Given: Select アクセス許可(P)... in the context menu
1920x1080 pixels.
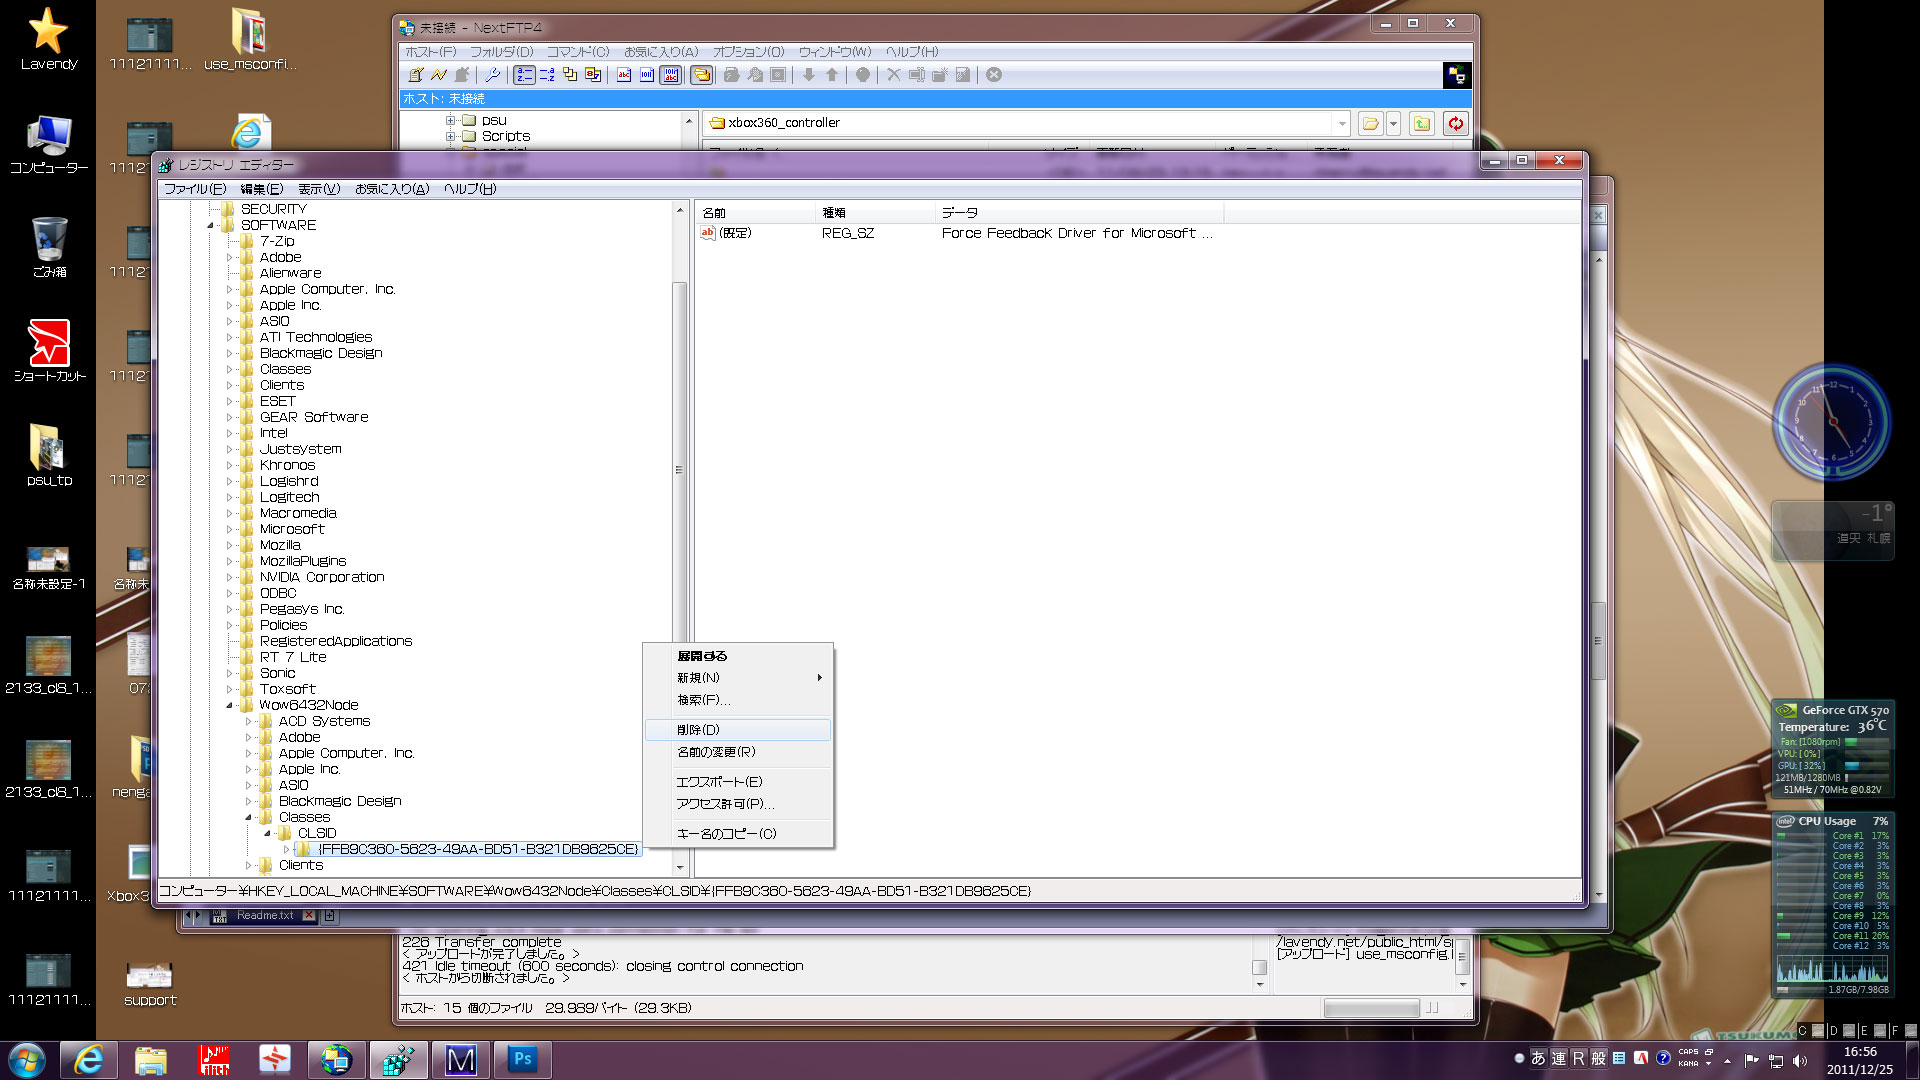Looking at the screenshot, I should coord(738,804).
